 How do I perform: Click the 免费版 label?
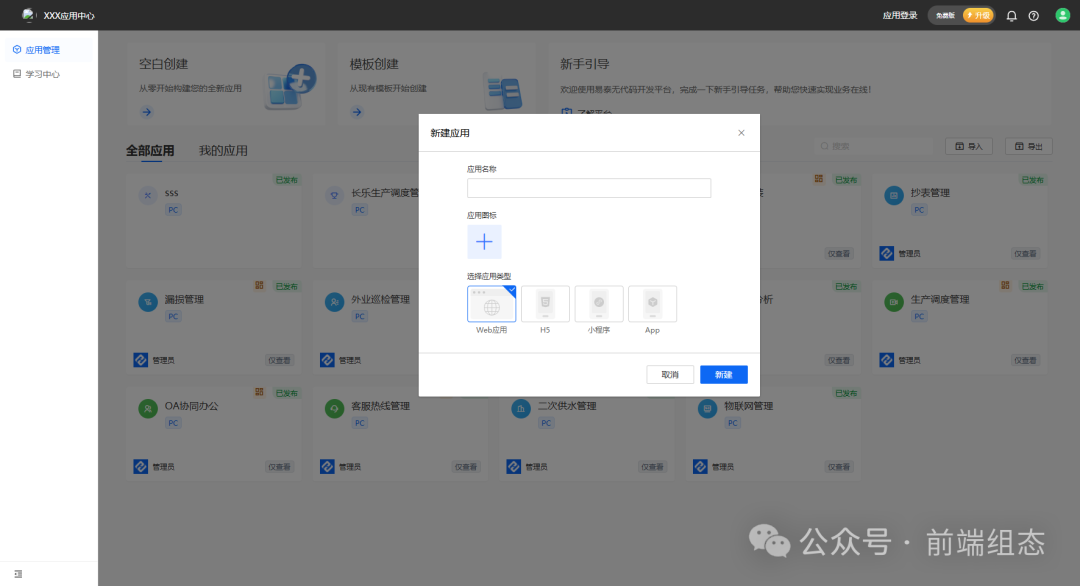tap(945, 15)
